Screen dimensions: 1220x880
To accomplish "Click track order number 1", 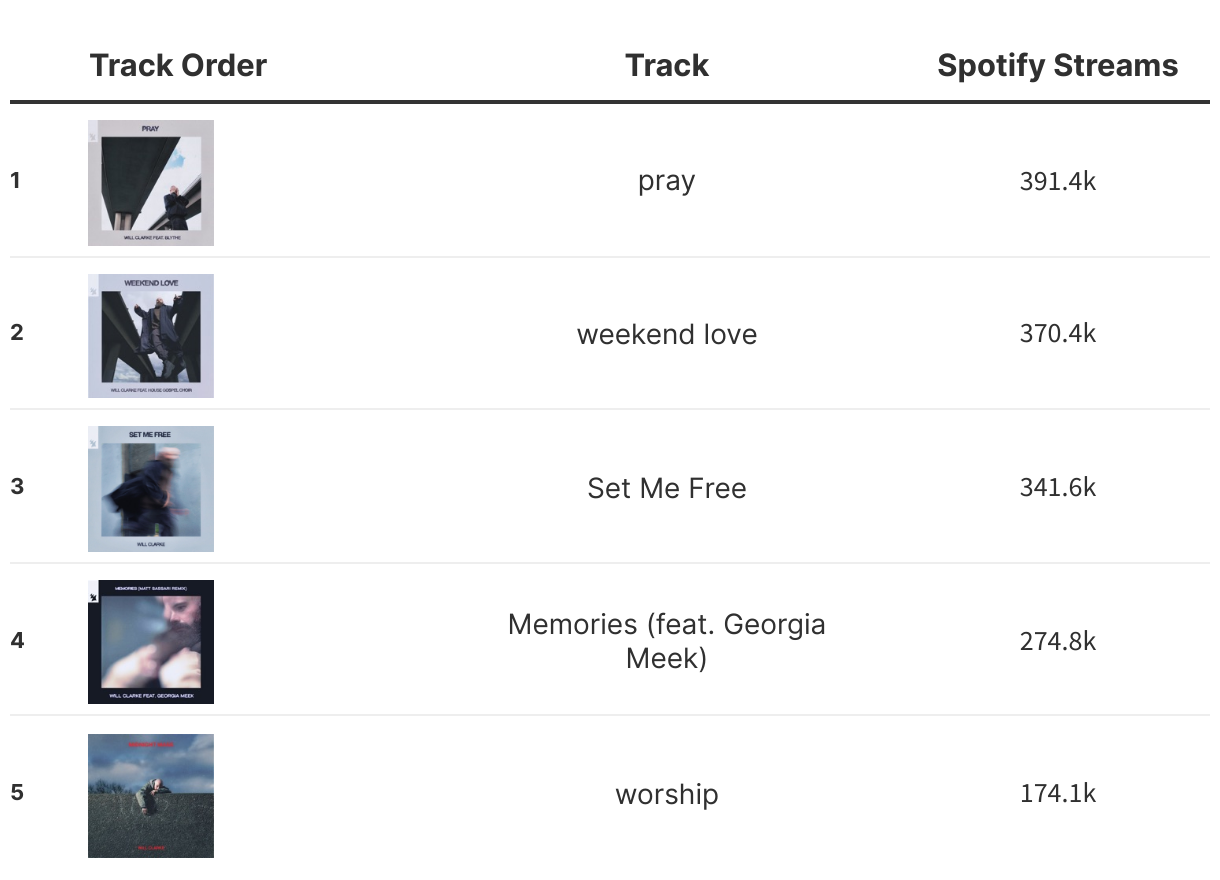I will pos(16,181).
